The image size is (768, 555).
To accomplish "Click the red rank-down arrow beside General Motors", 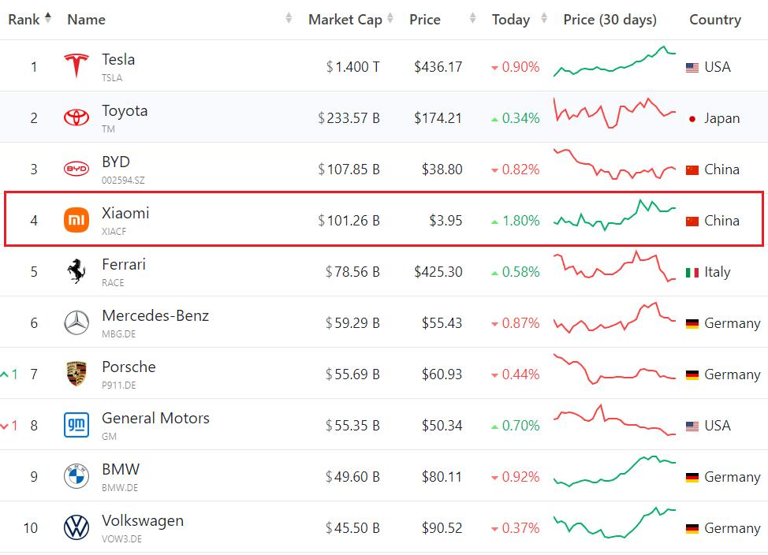I will pos(5,426).
